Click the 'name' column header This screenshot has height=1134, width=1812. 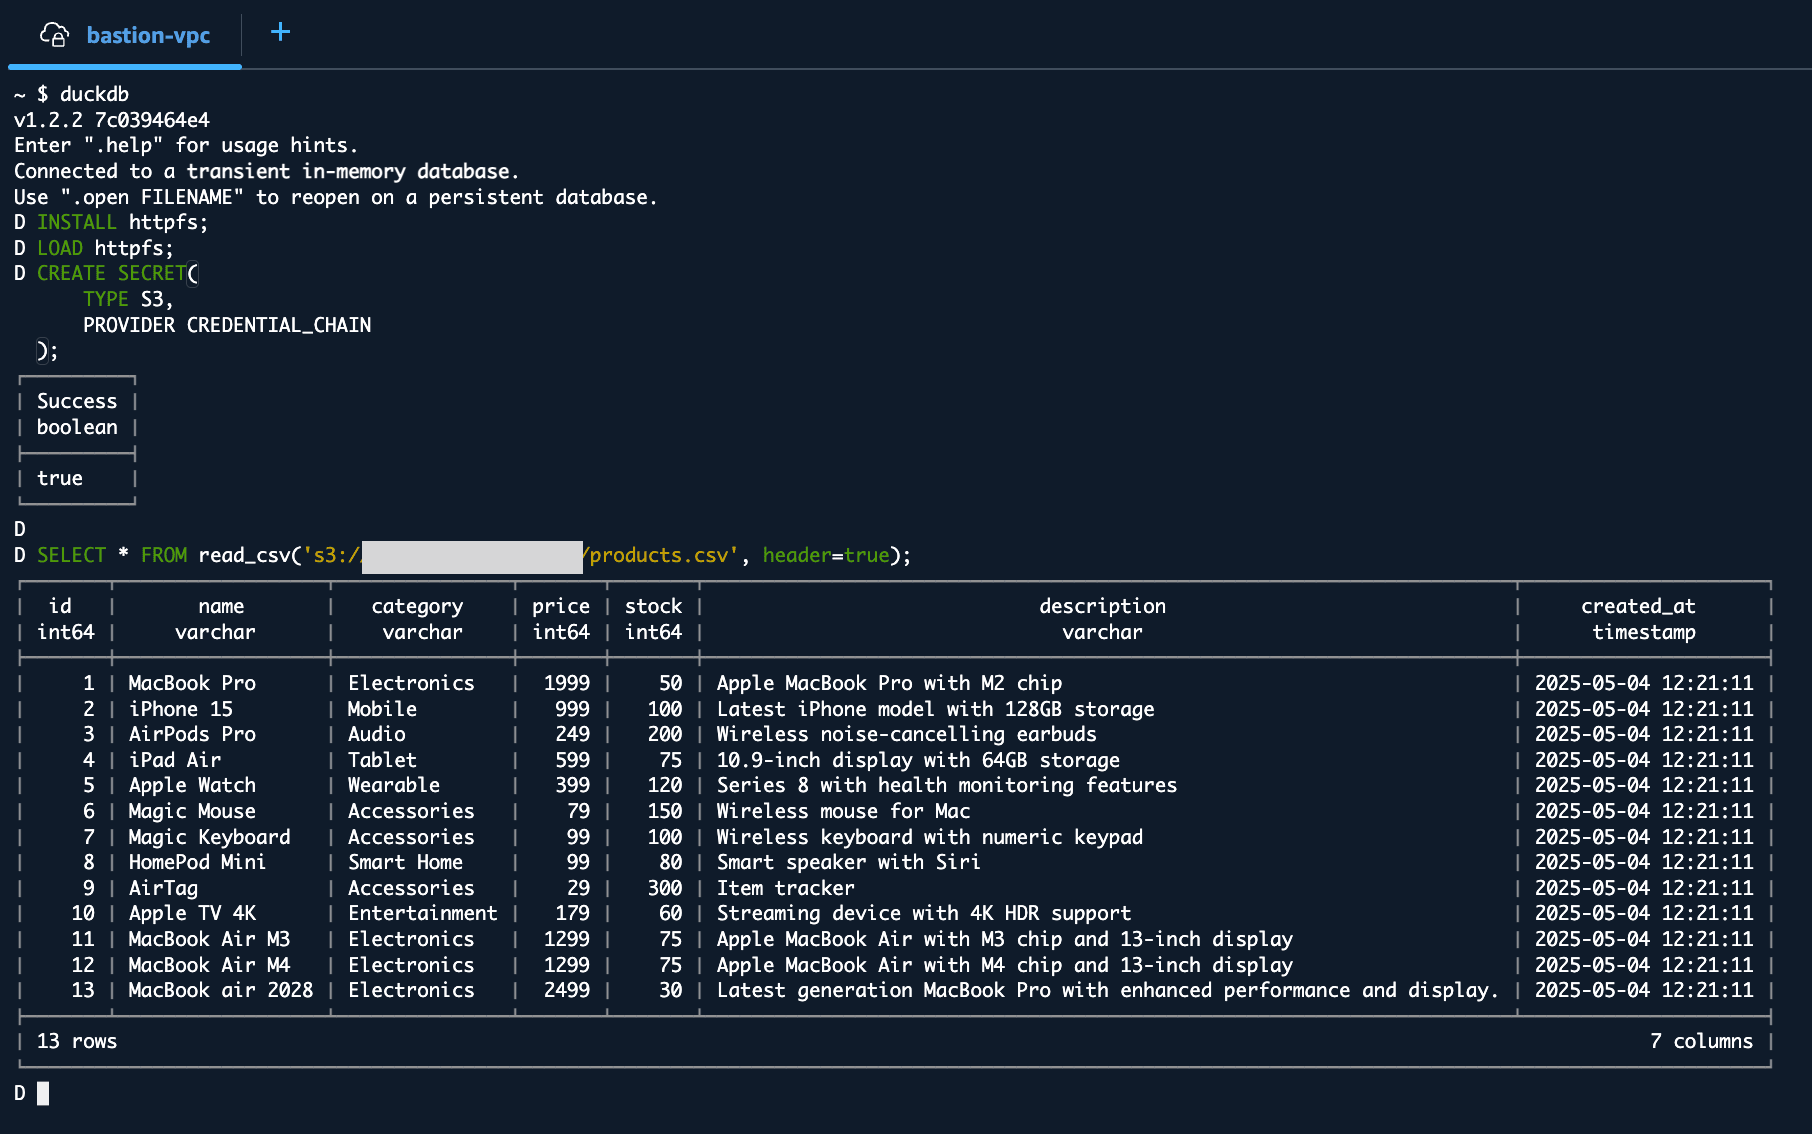(x=221, y=606)
